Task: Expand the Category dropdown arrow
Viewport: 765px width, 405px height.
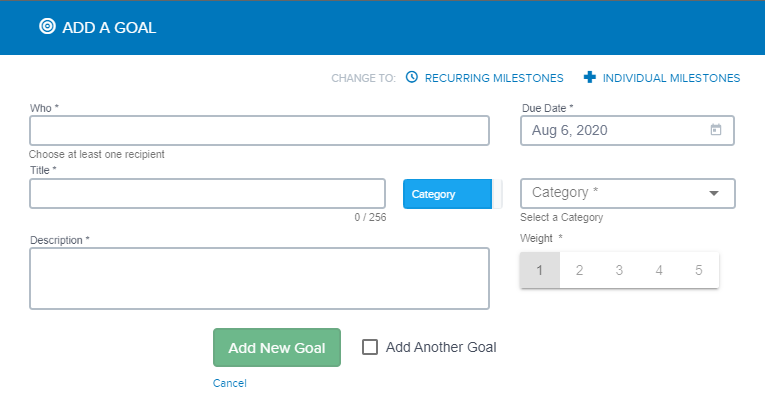Action: [714, 193]
